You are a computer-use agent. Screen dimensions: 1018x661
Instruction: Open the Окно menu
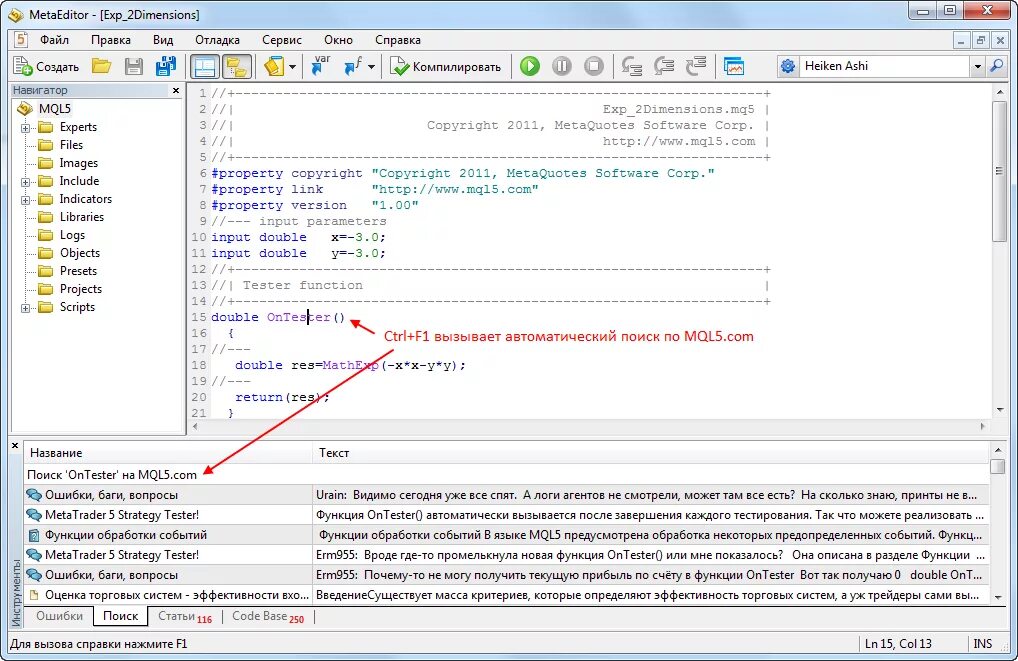click(338, 40)
